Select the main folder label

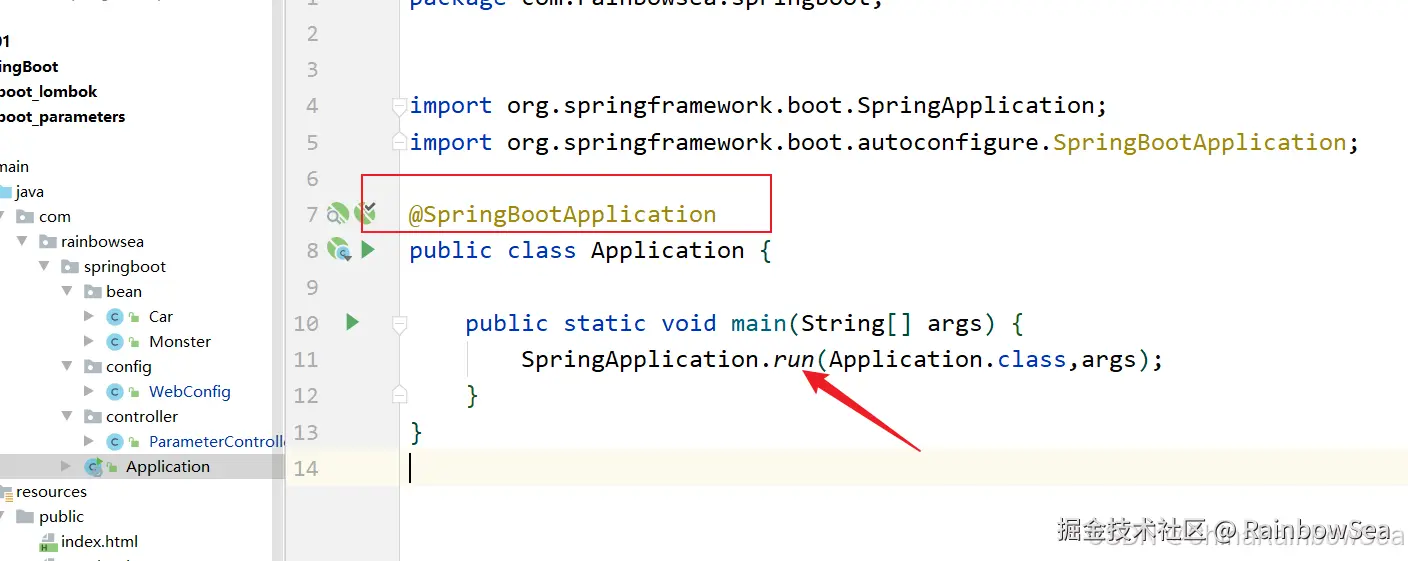click(14, 167)
